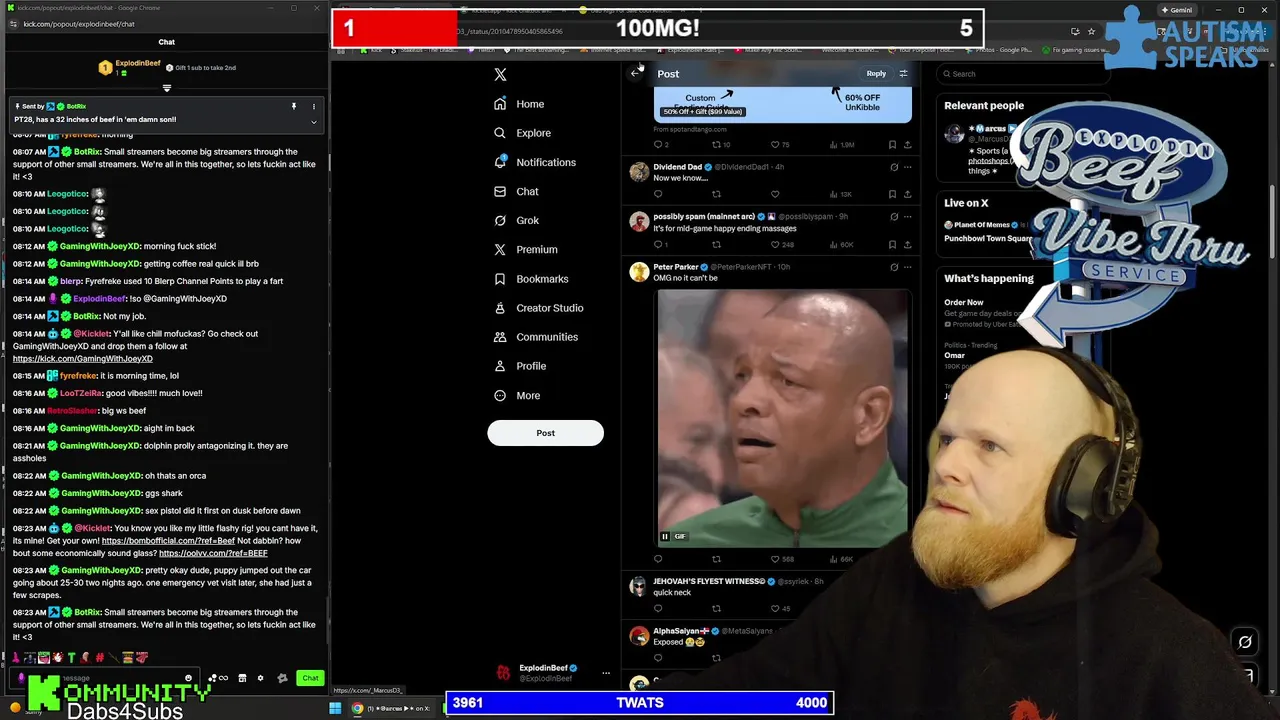
Task: Repost the Peter Parker reply
Action: (x=716, y=559)
